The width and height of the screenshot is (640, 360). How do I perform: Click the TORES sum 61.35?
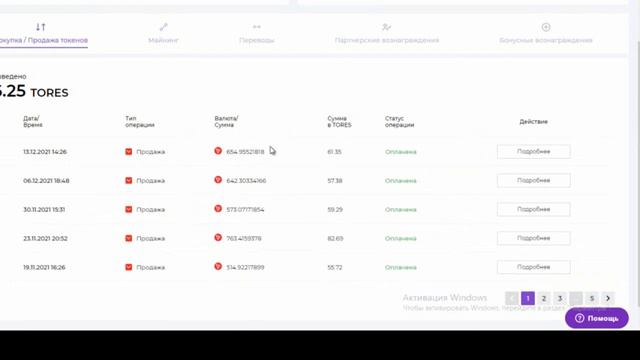(334, 152)
